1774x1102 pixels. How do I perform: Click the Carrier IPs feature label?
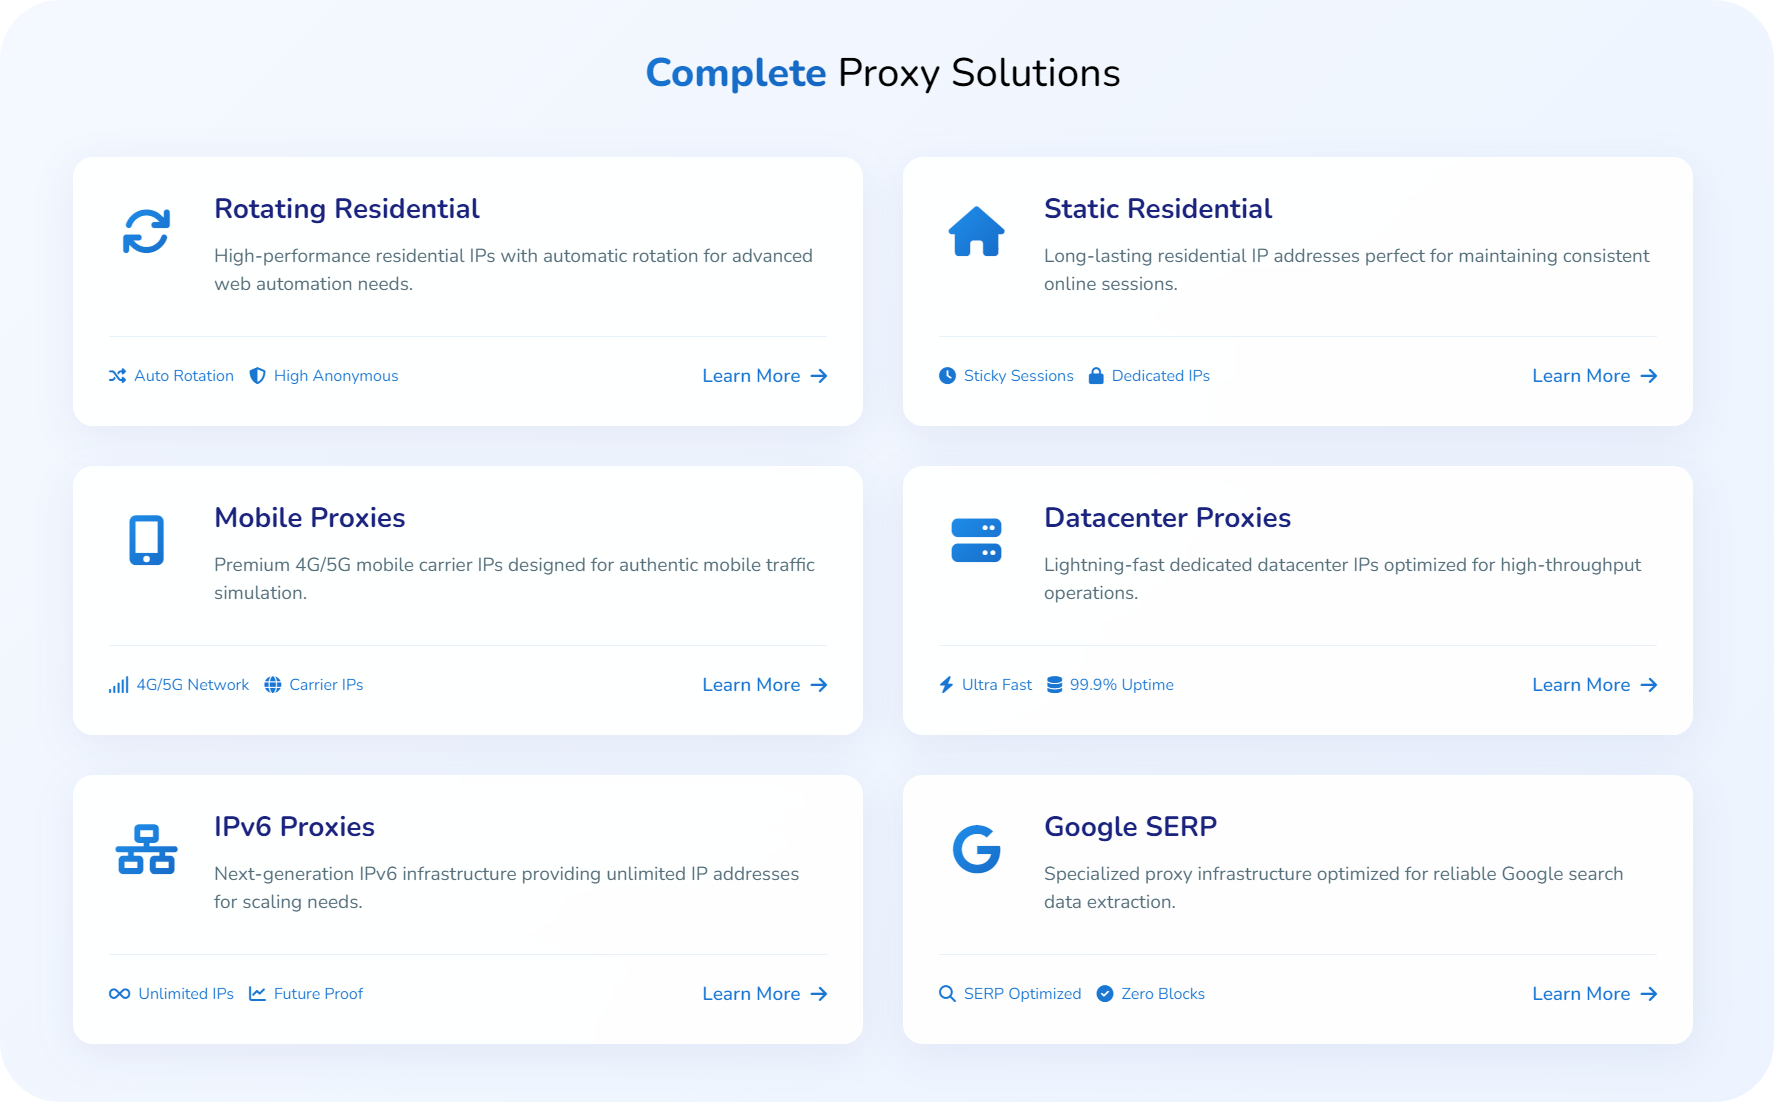click(x=326, y=685)
